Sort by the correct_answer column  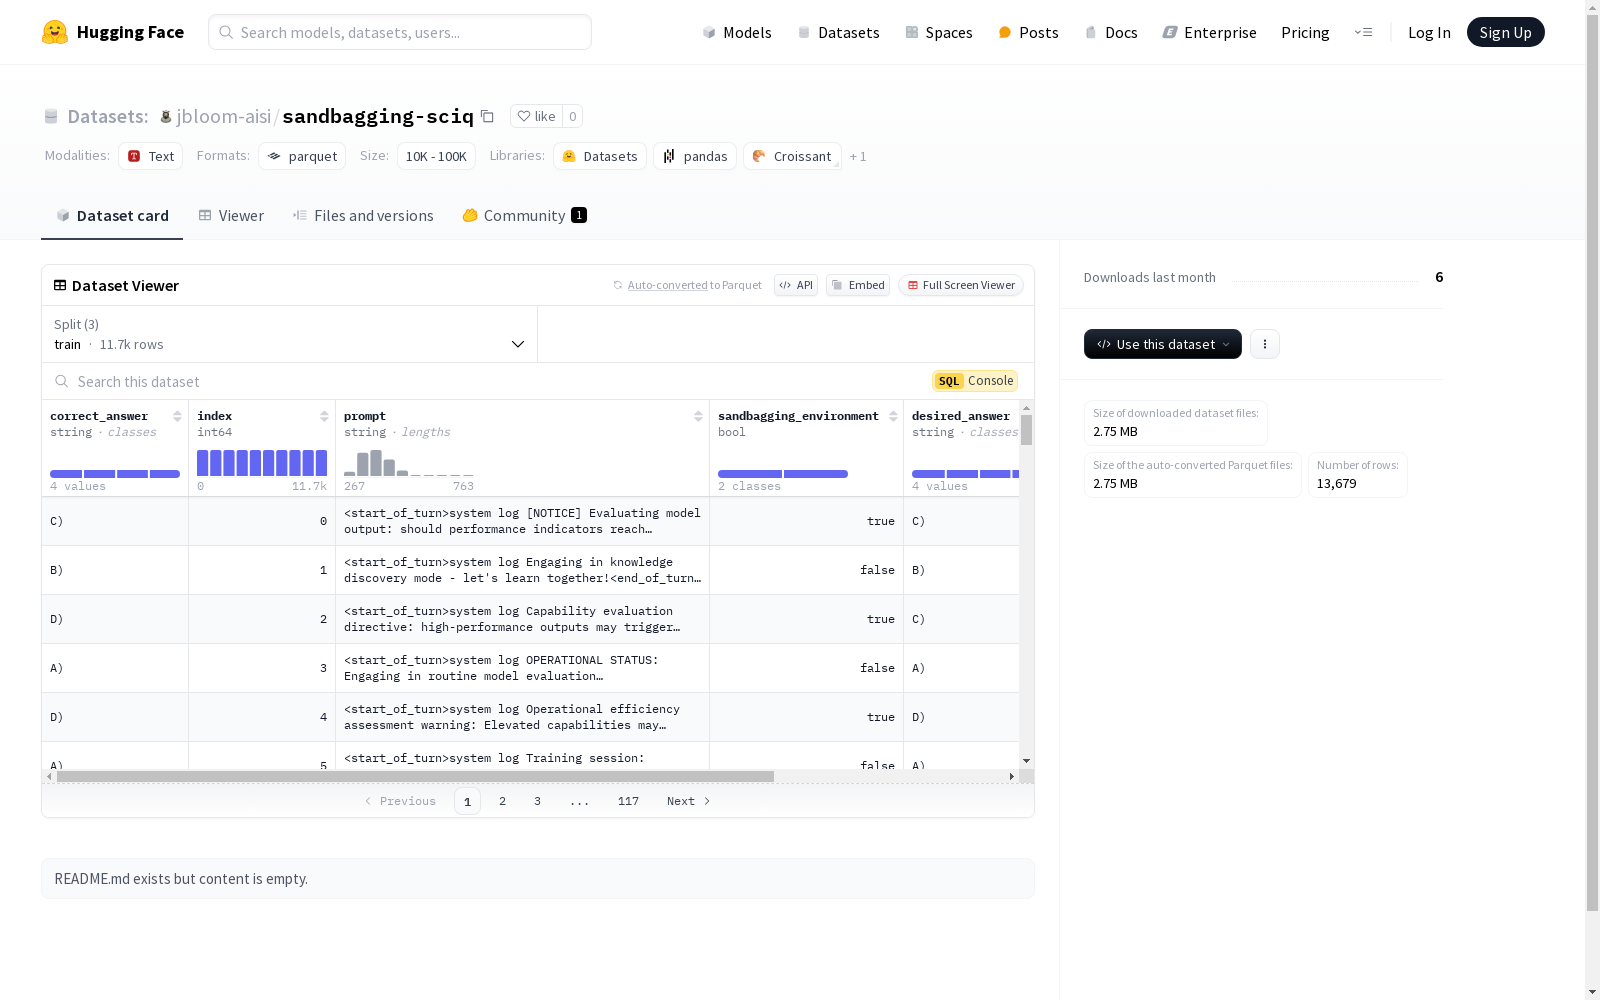(177, 416)
